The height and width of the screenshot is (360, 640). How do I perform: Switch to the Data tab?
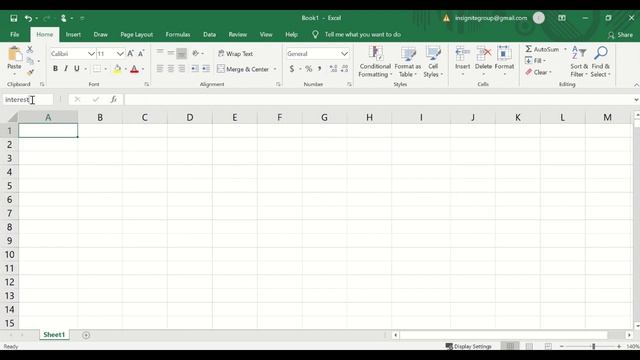coord(209,35)
